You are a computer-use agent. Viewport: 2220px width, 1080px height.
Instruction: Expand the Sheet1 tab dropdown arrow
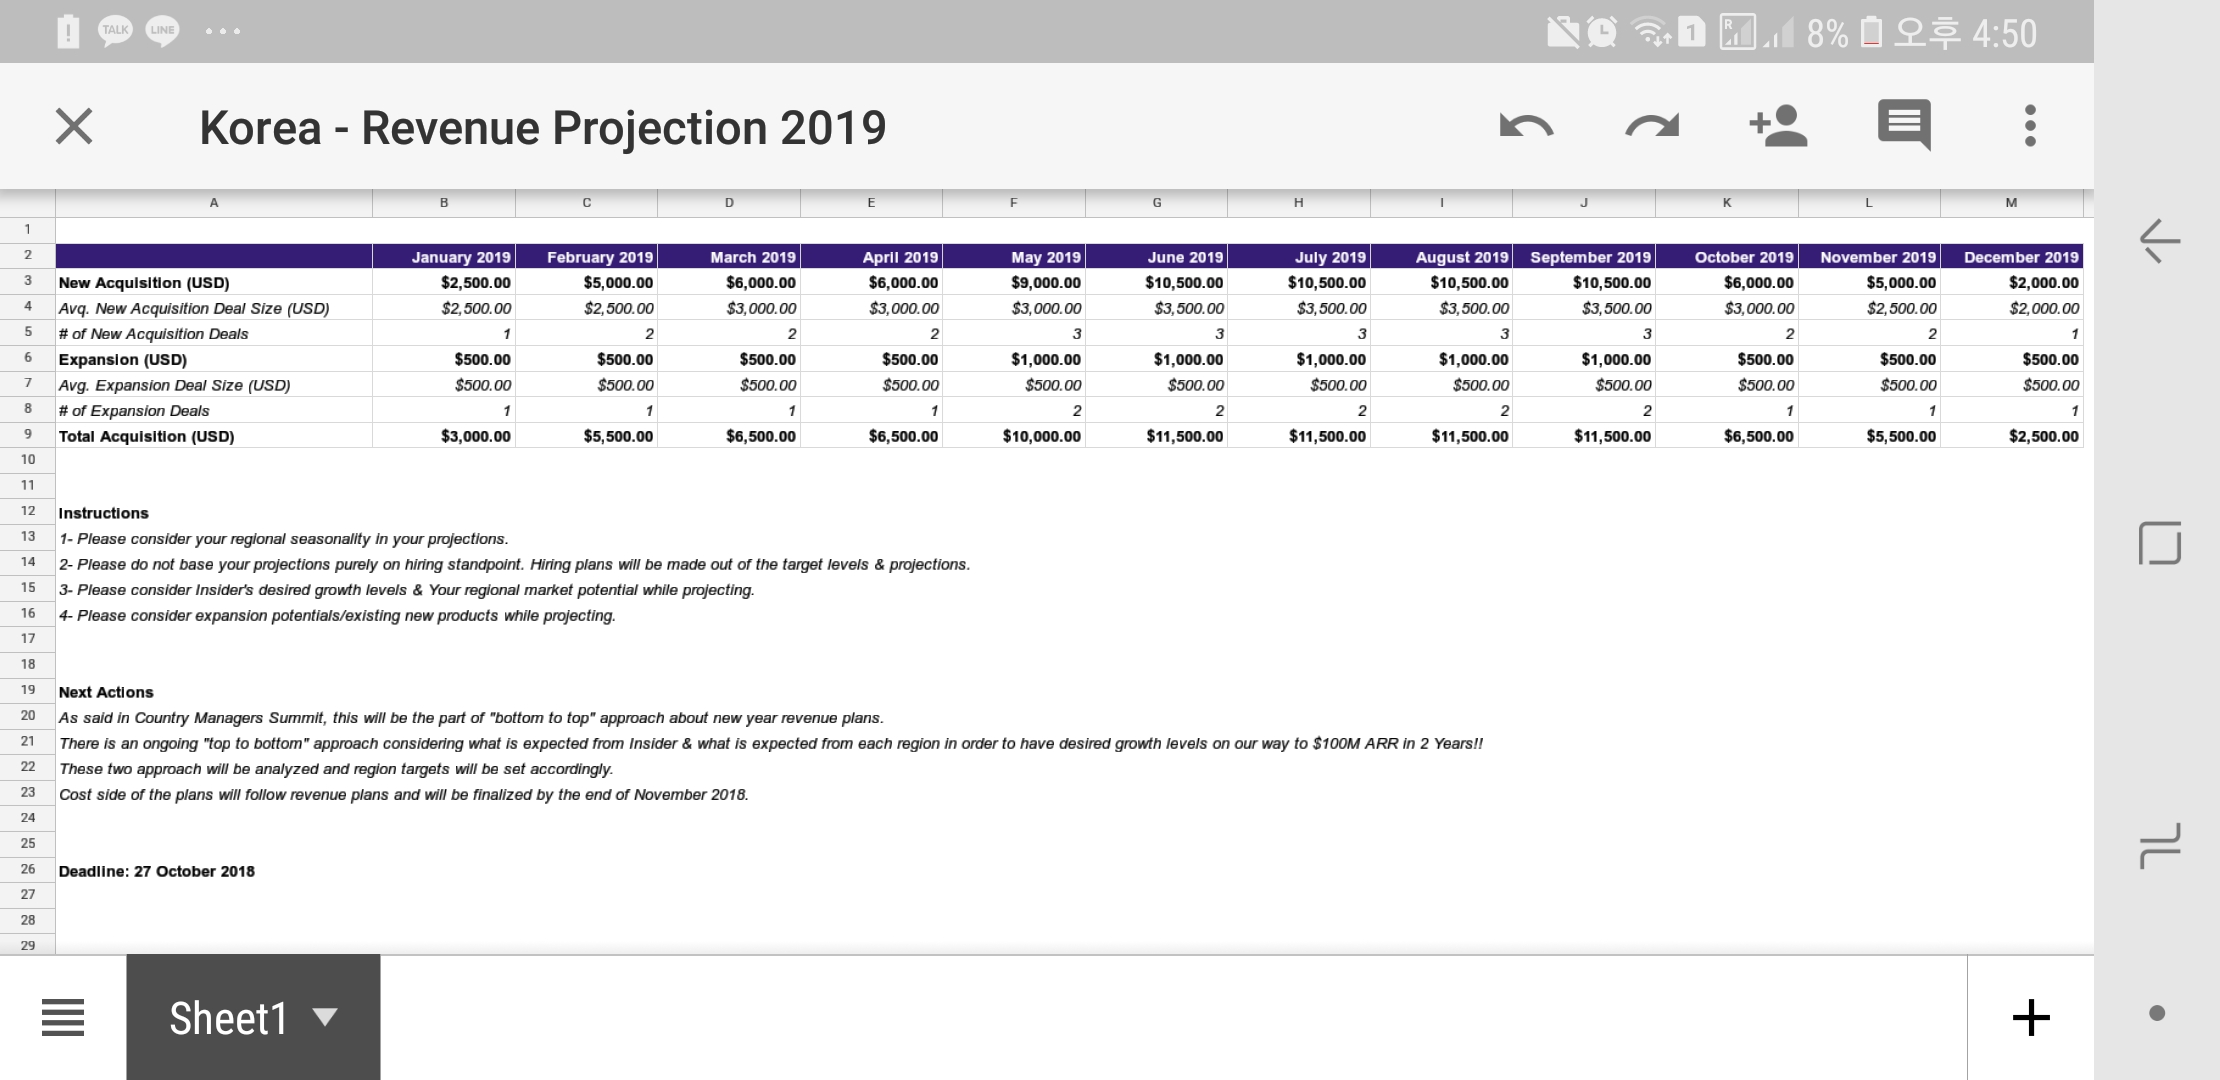pyautogui.click(x=325, y=1018)
